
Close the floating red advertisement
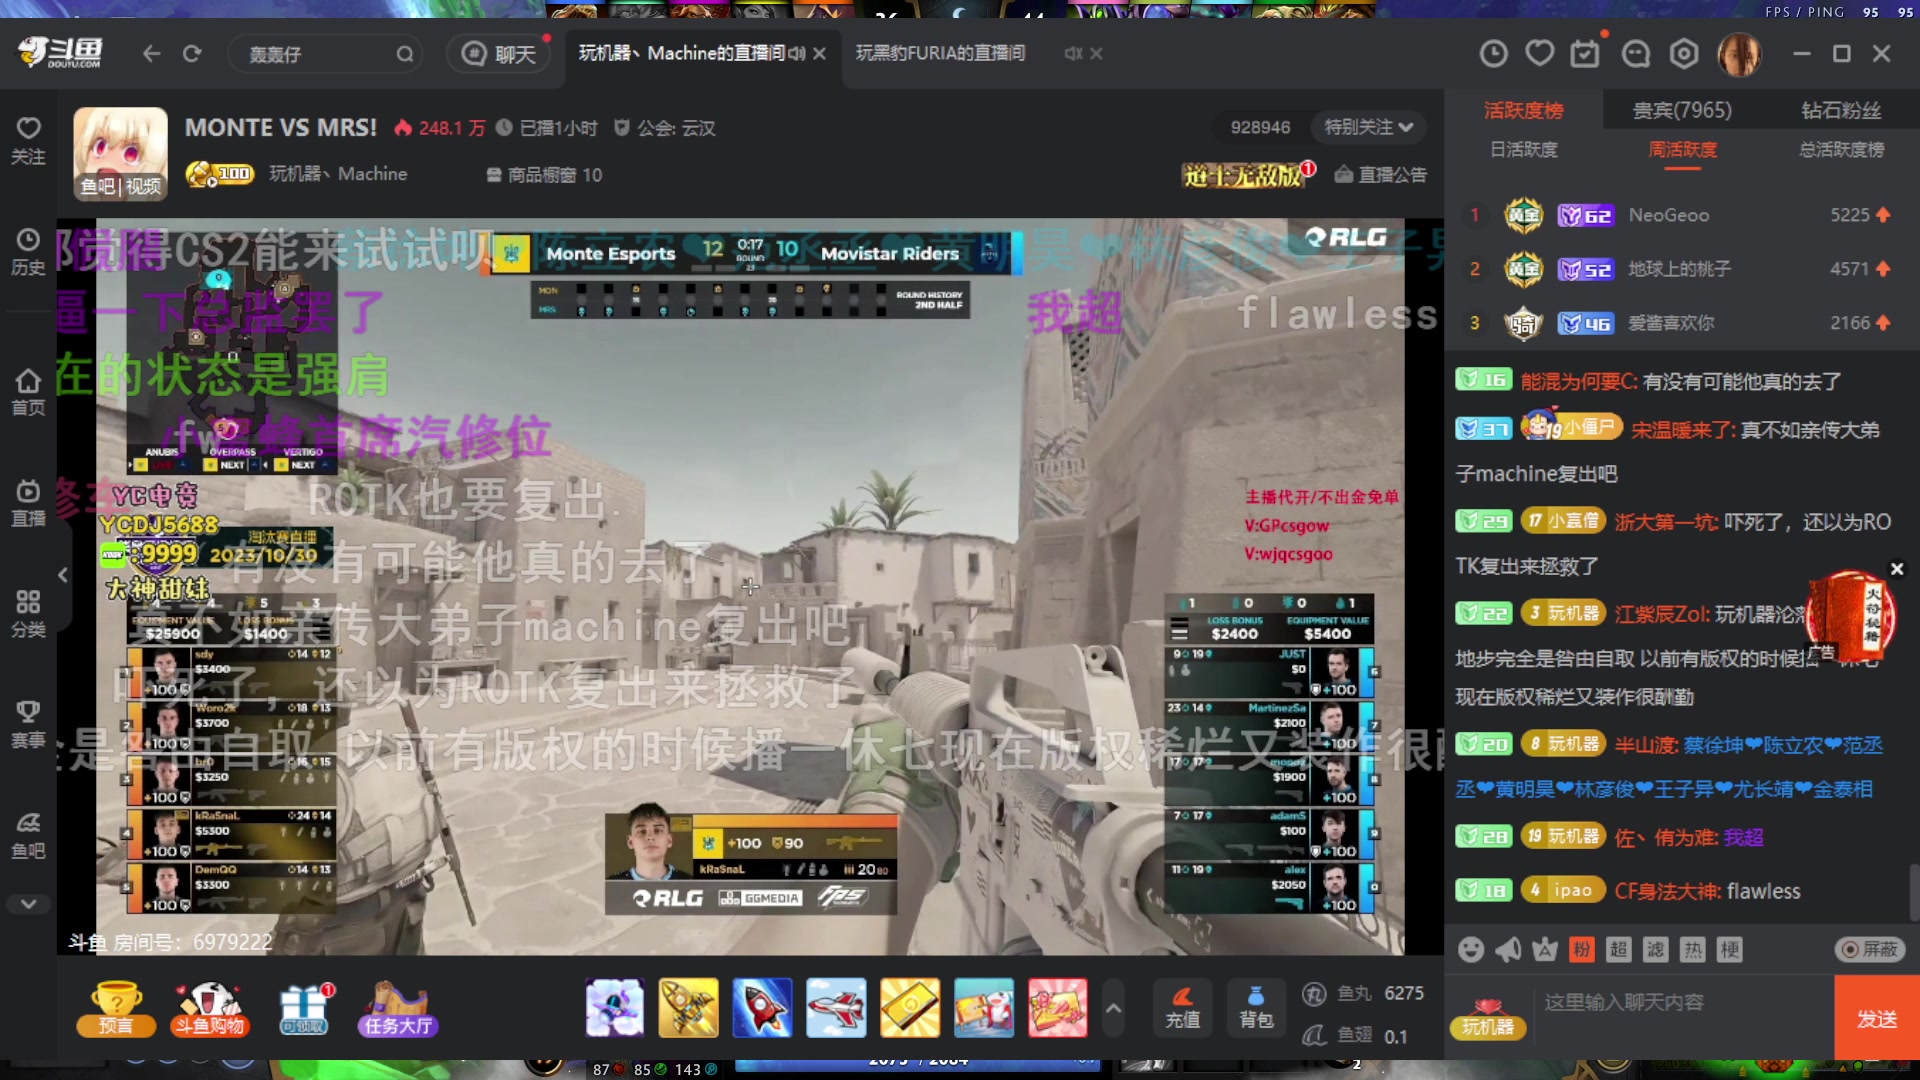1896,569
